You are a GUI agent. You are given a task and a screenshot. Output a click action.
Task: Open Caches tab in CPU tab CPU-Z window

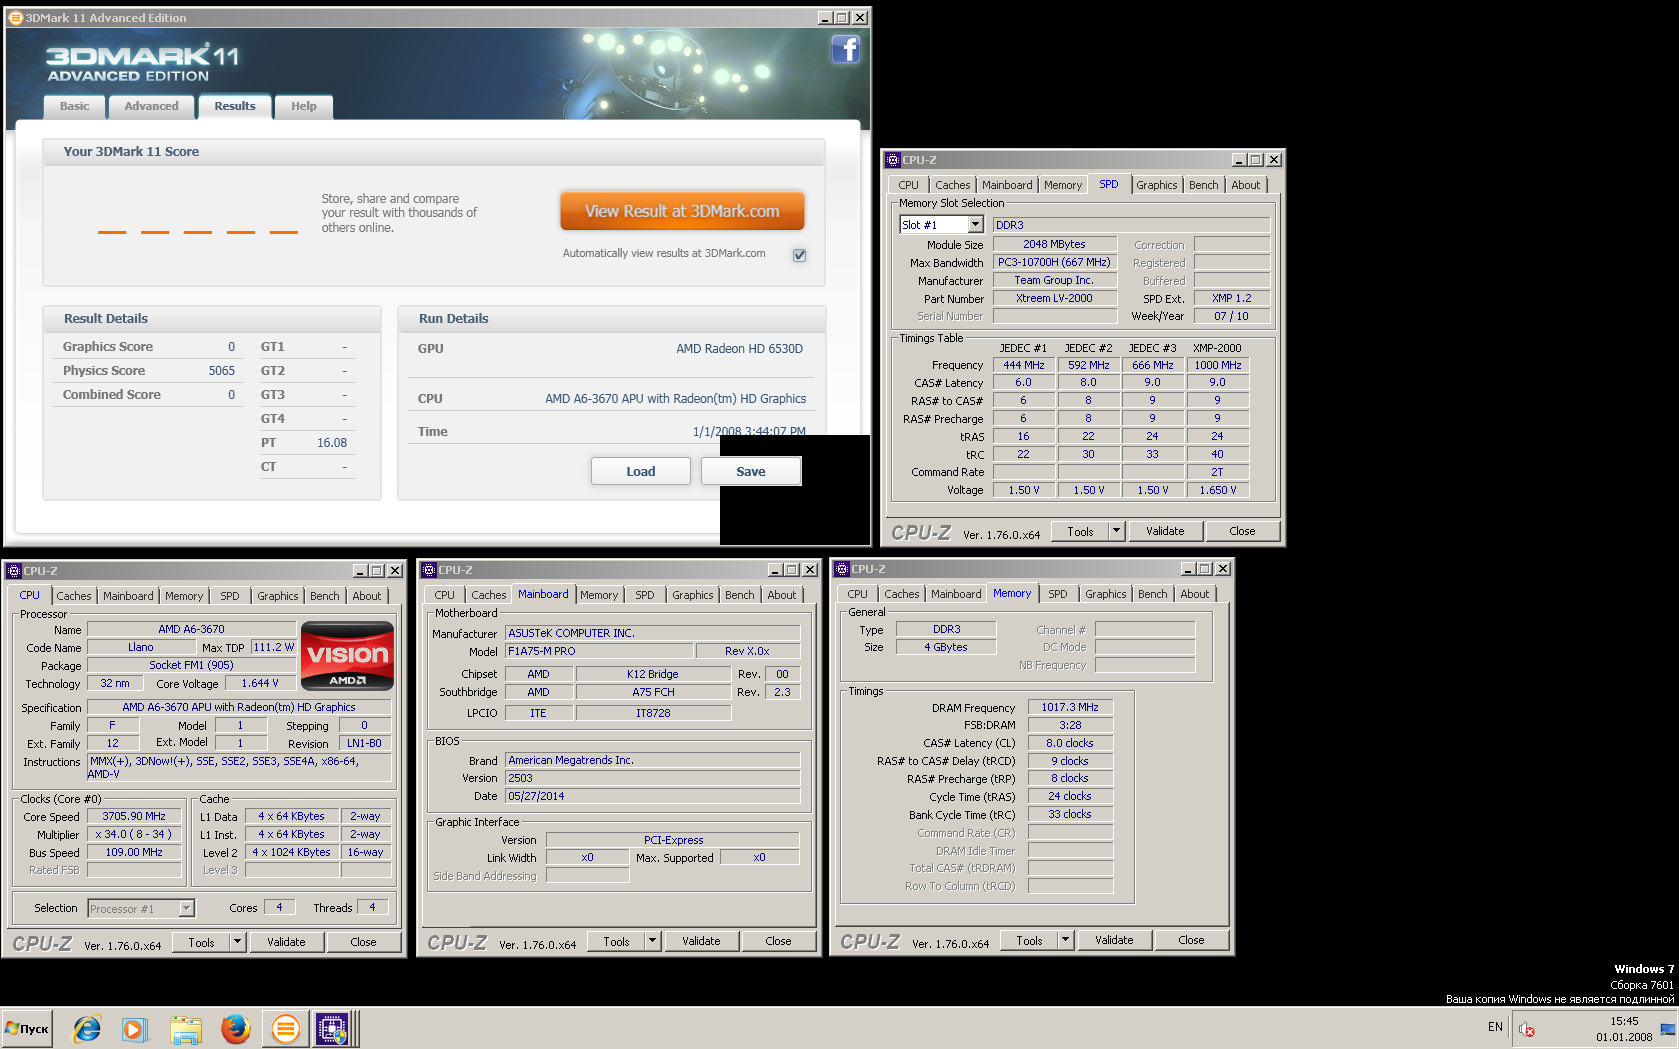coord(73,596)
